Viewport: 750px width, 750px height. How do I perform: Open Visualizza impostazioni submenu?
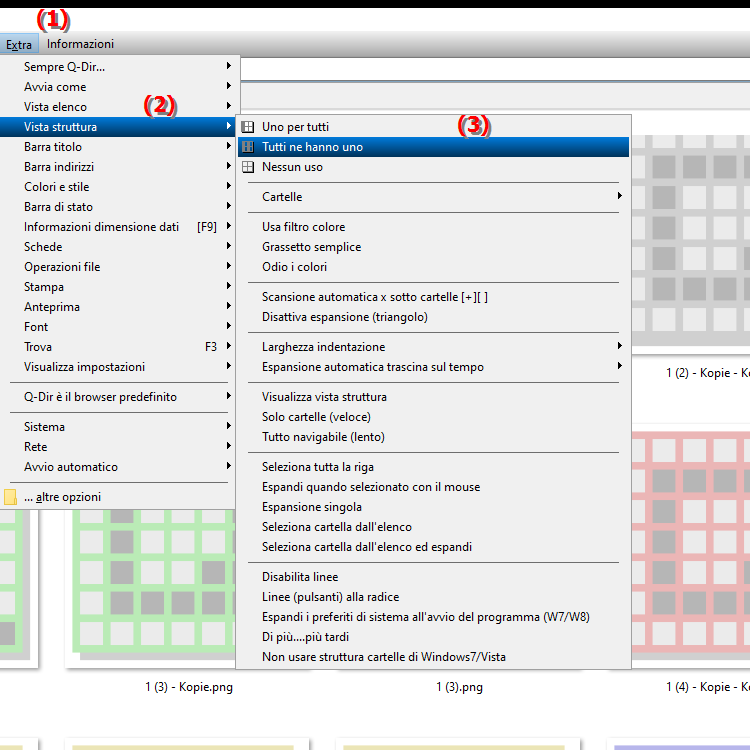tap(117, 367)
